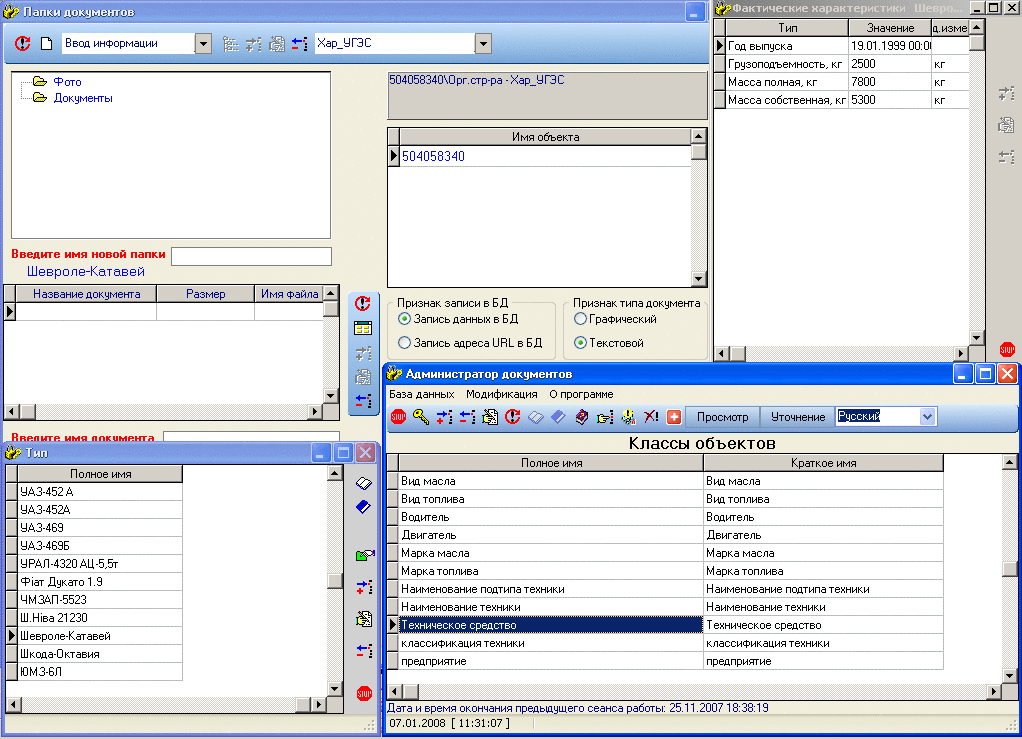Click the green folder icon in Тип window

[364, 555]
